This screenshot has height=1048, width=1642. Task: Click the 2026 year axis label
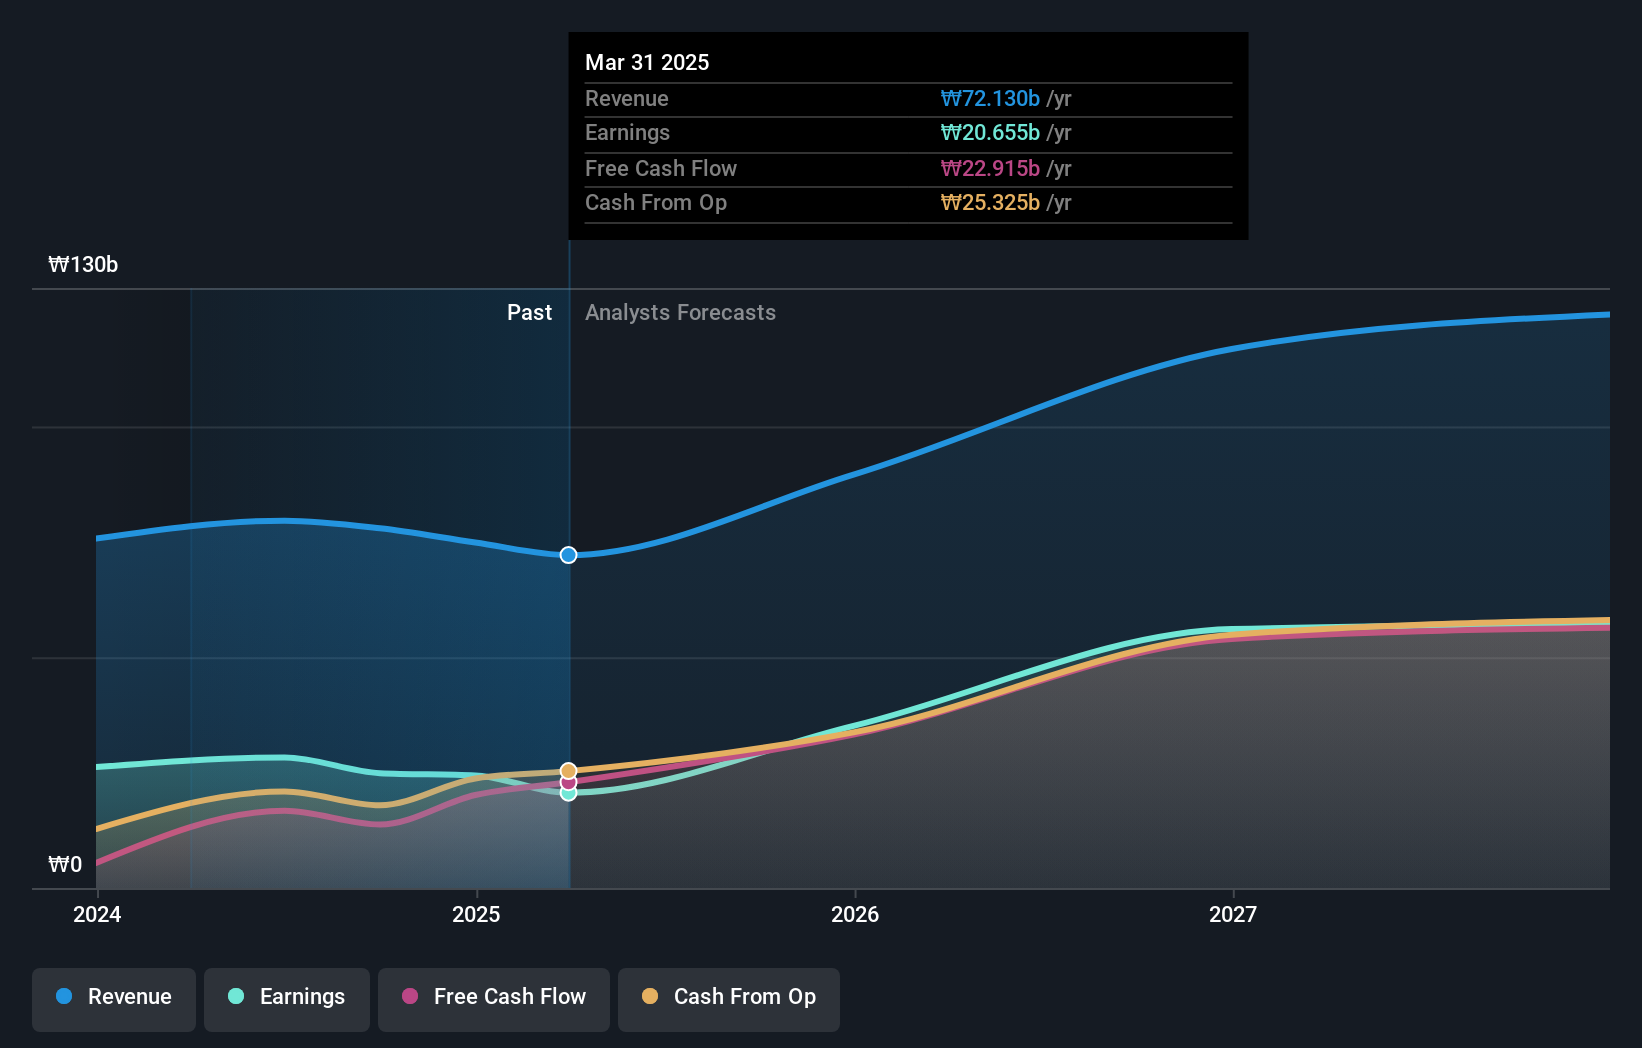tap(855, 914)
